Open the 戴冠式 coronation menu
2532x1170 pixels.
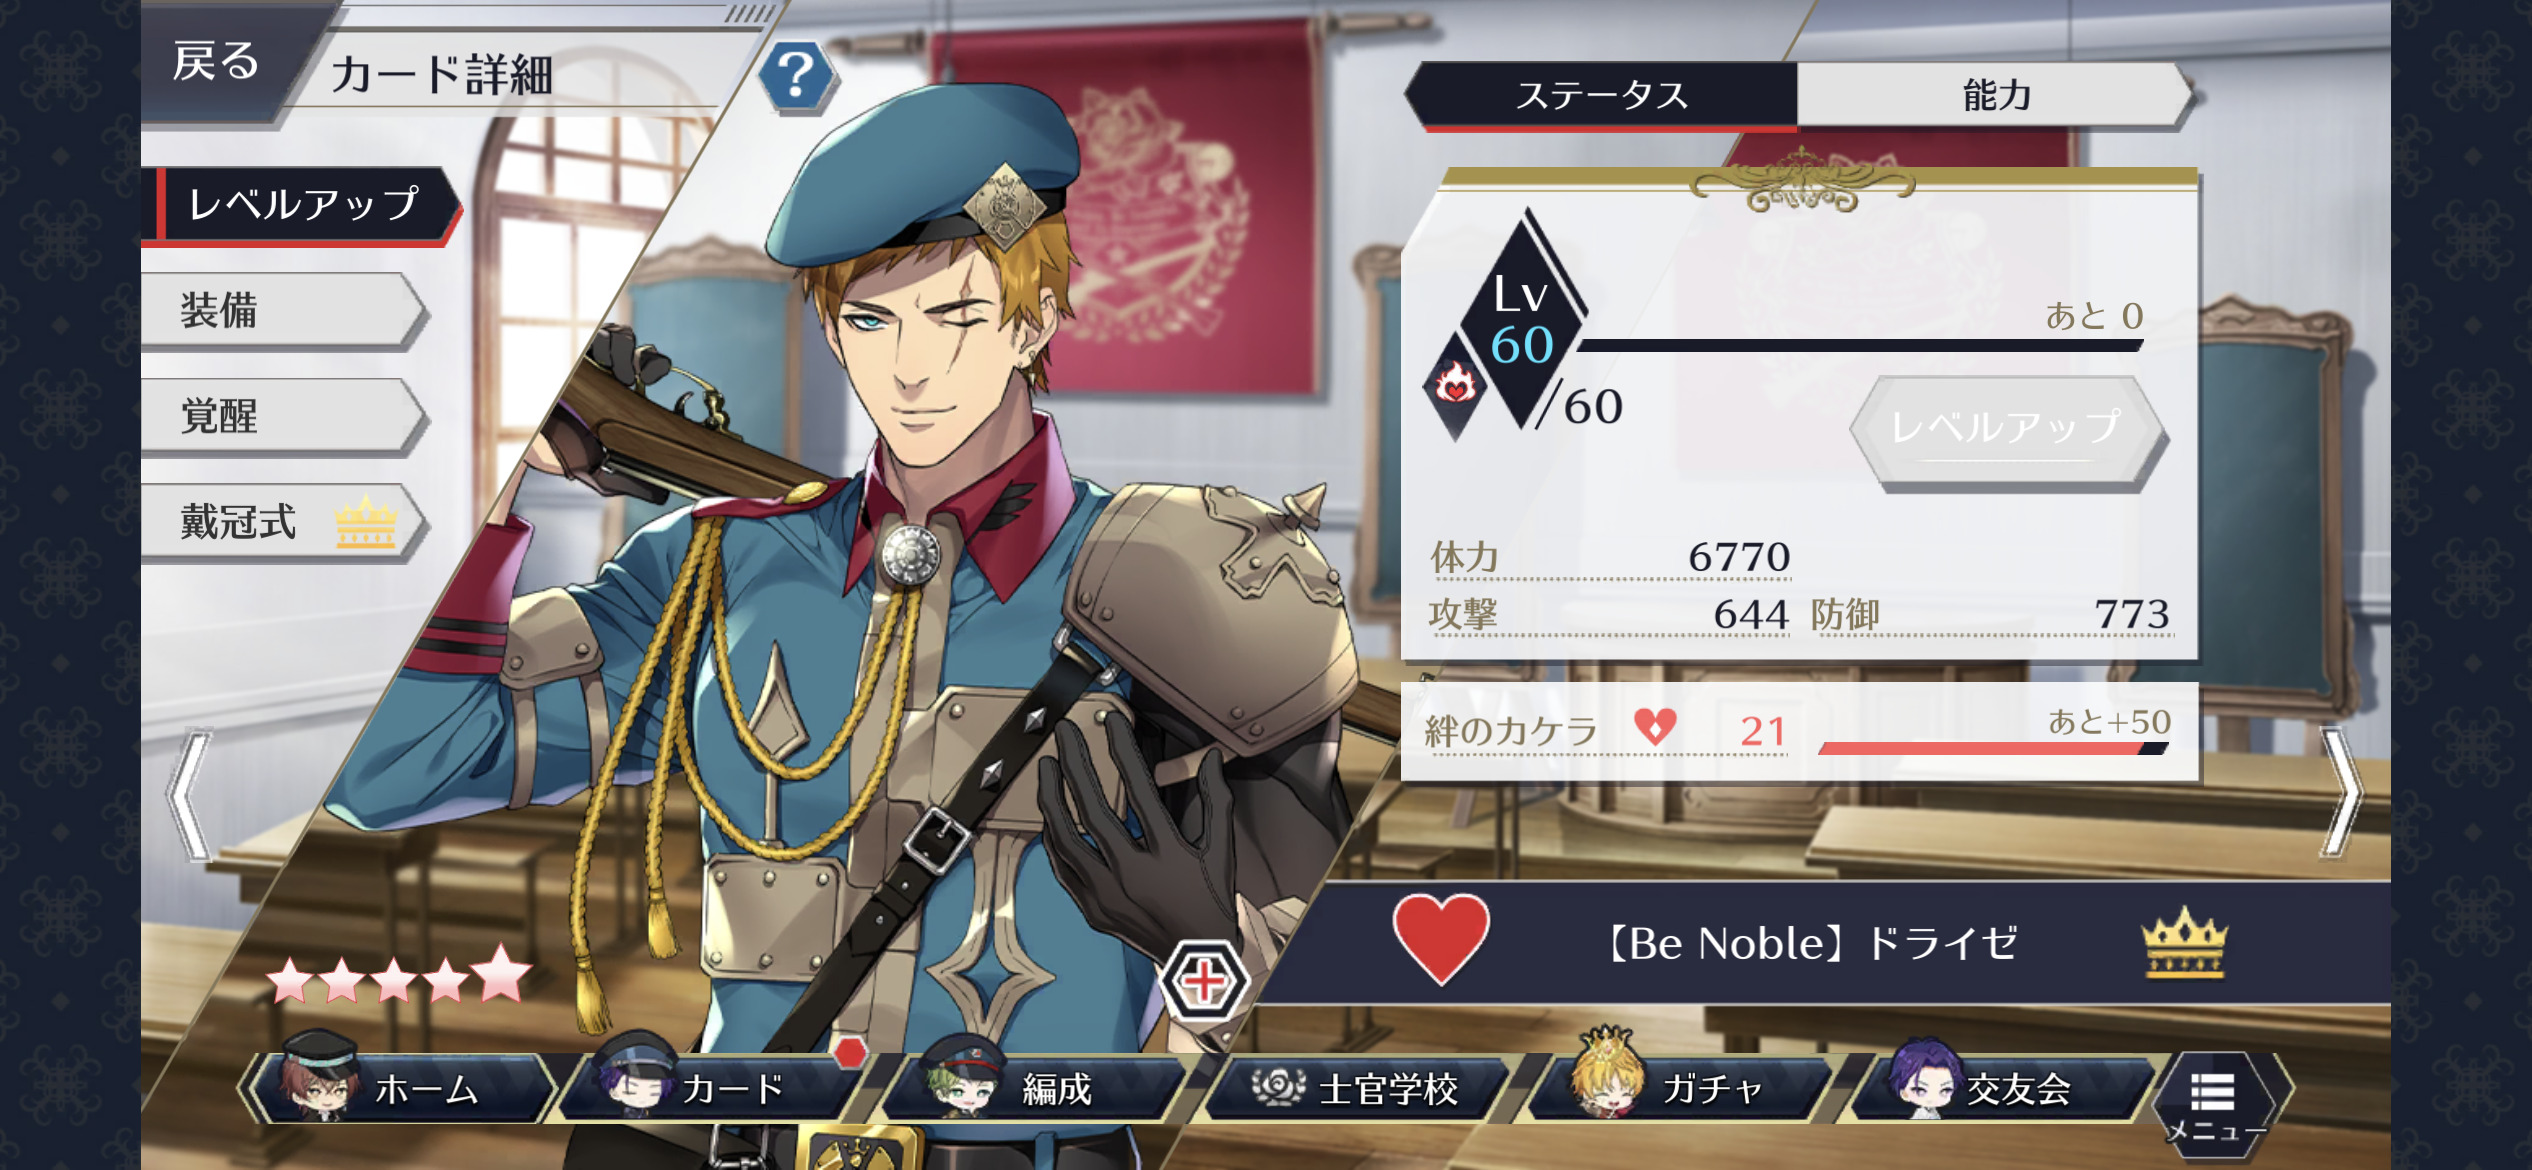click(x=283, y=522)
